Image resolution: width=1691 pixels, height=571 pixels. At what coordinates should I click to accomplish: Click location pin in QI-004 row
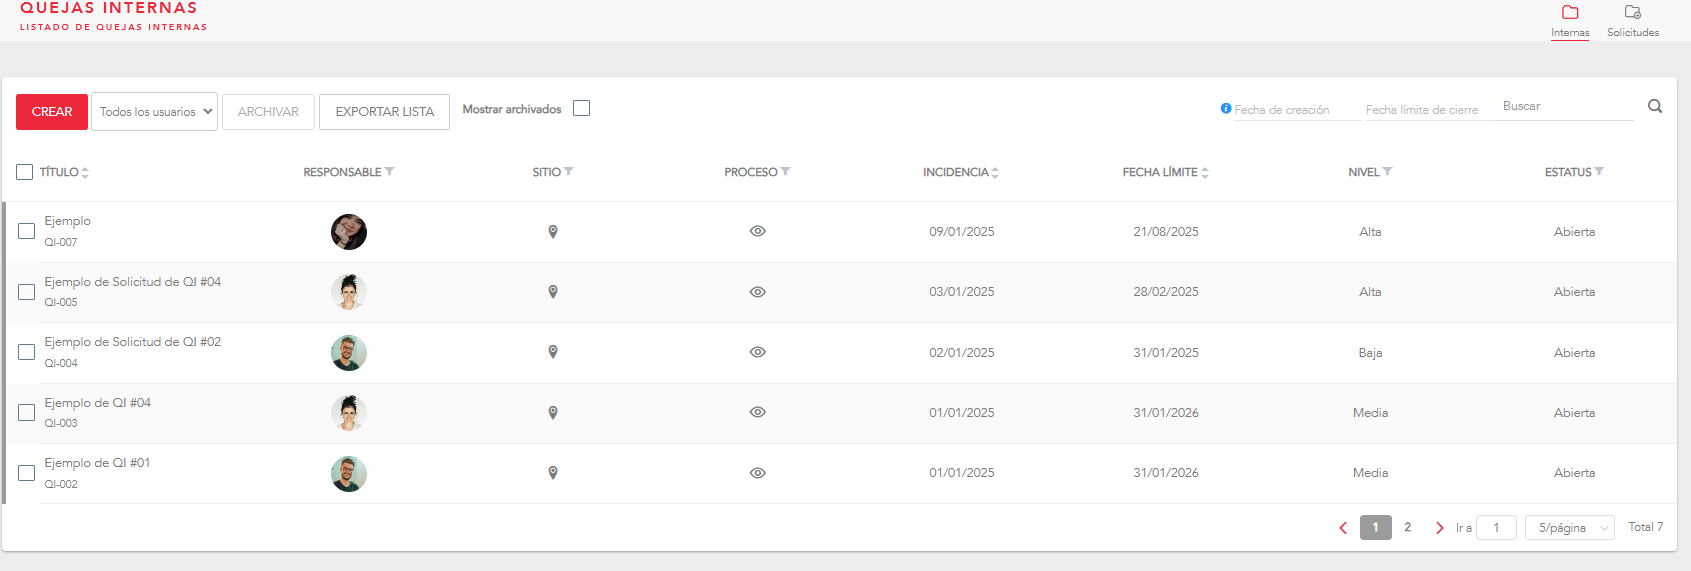pos(553,352)
